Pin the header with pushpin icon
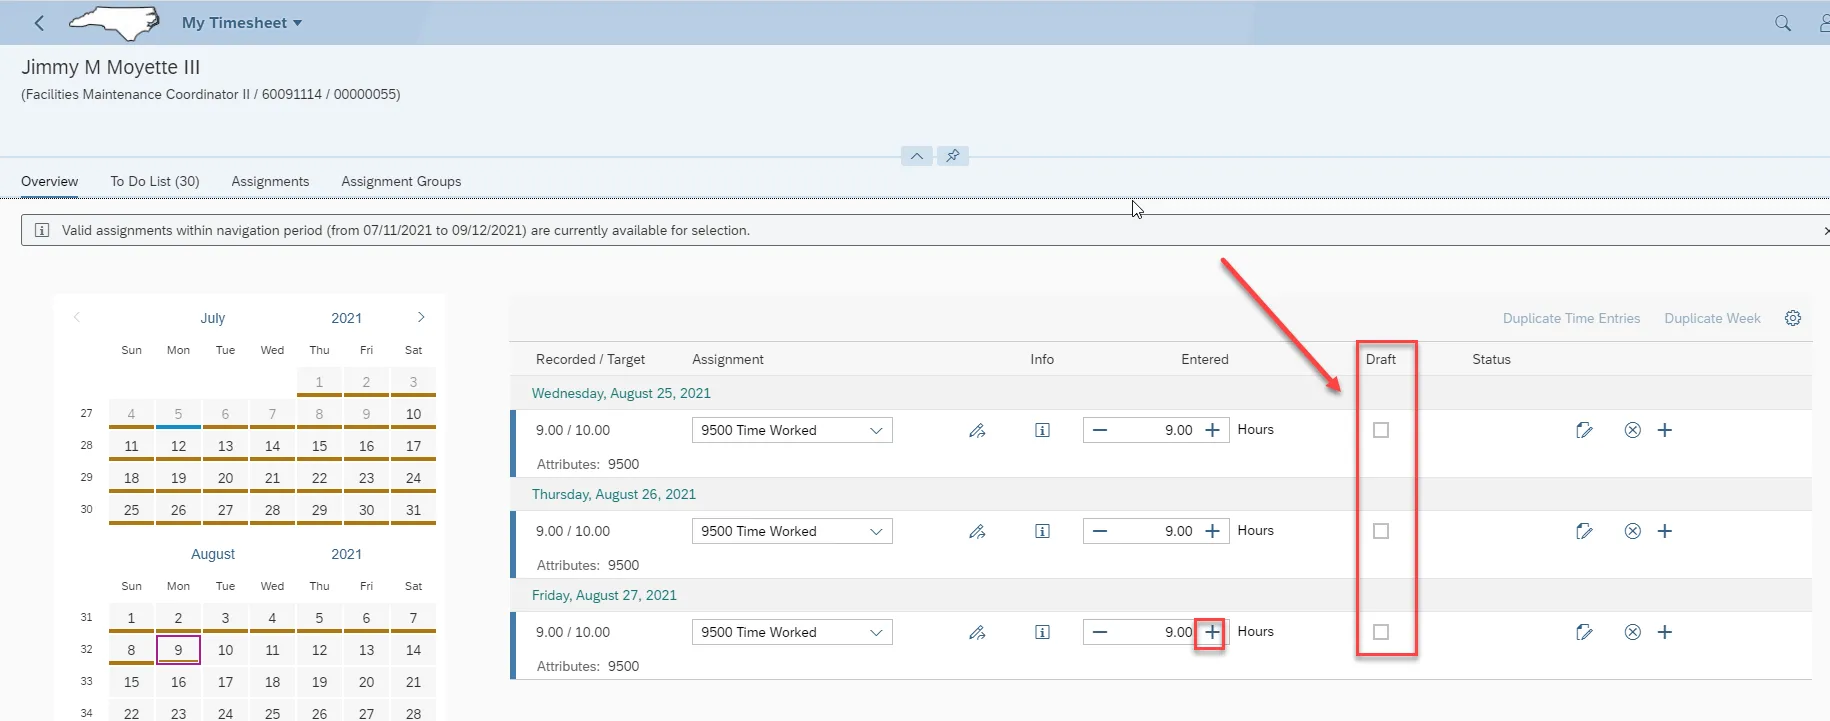This screenshot has height=721, width=1830. [x=952, y=156]
